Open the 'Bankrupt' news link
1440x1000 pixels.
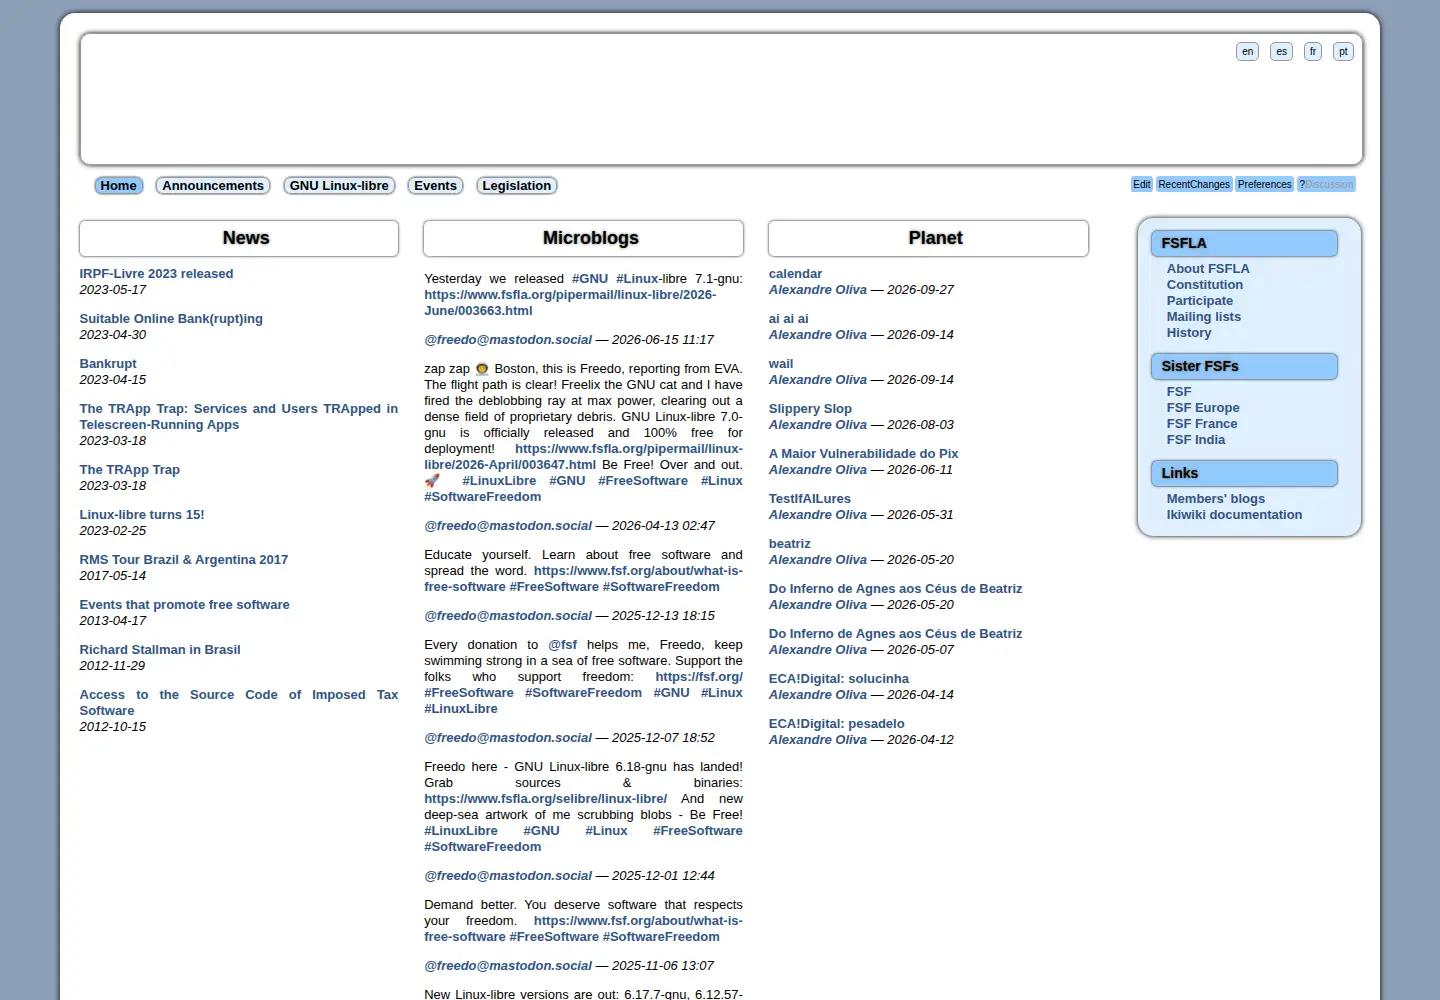[108, 363]
